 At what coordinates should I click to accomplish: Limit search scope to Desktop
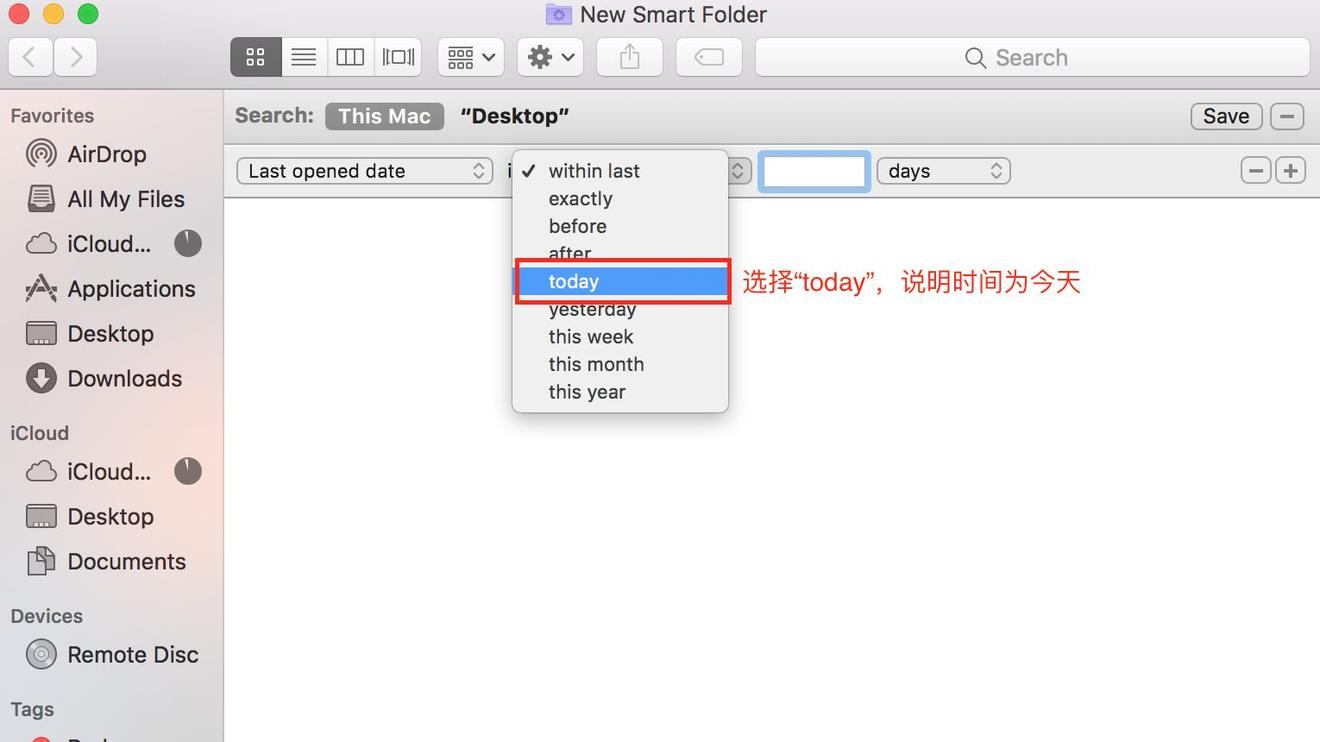click(x=514, y=116)
